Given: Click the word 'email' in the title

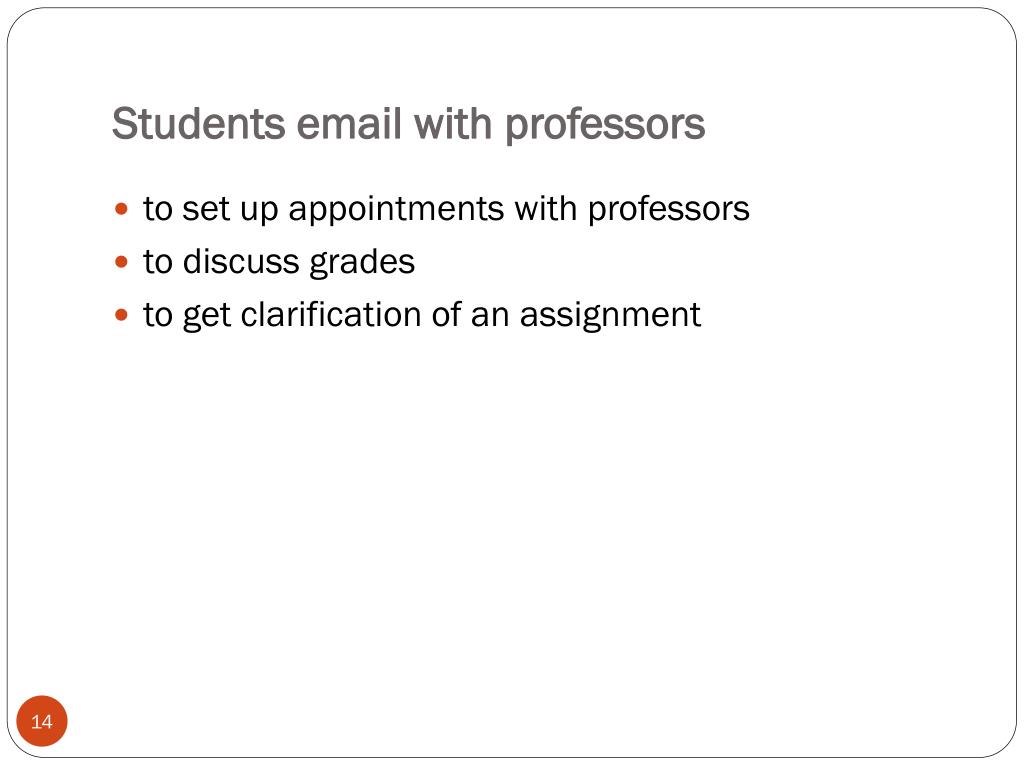Looking at the screenshot, I should [349, 123].
